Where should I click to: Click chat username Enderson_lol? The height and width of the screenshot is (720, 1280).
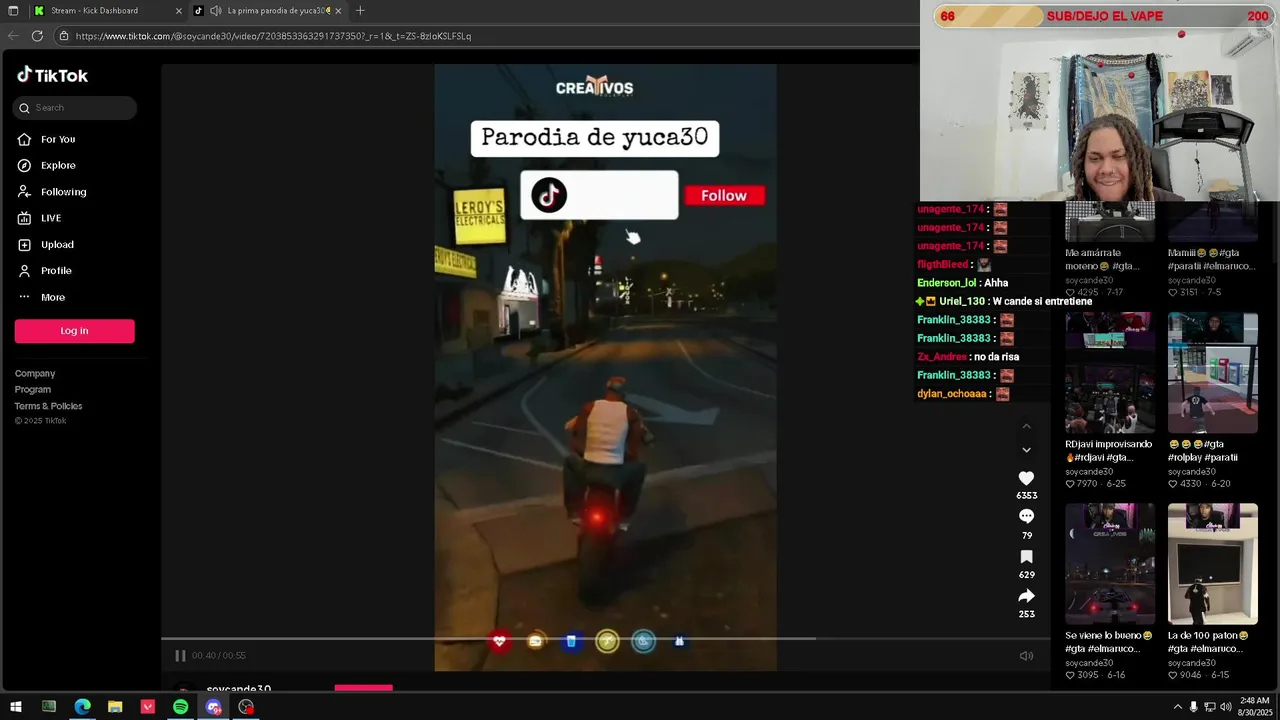946,283
